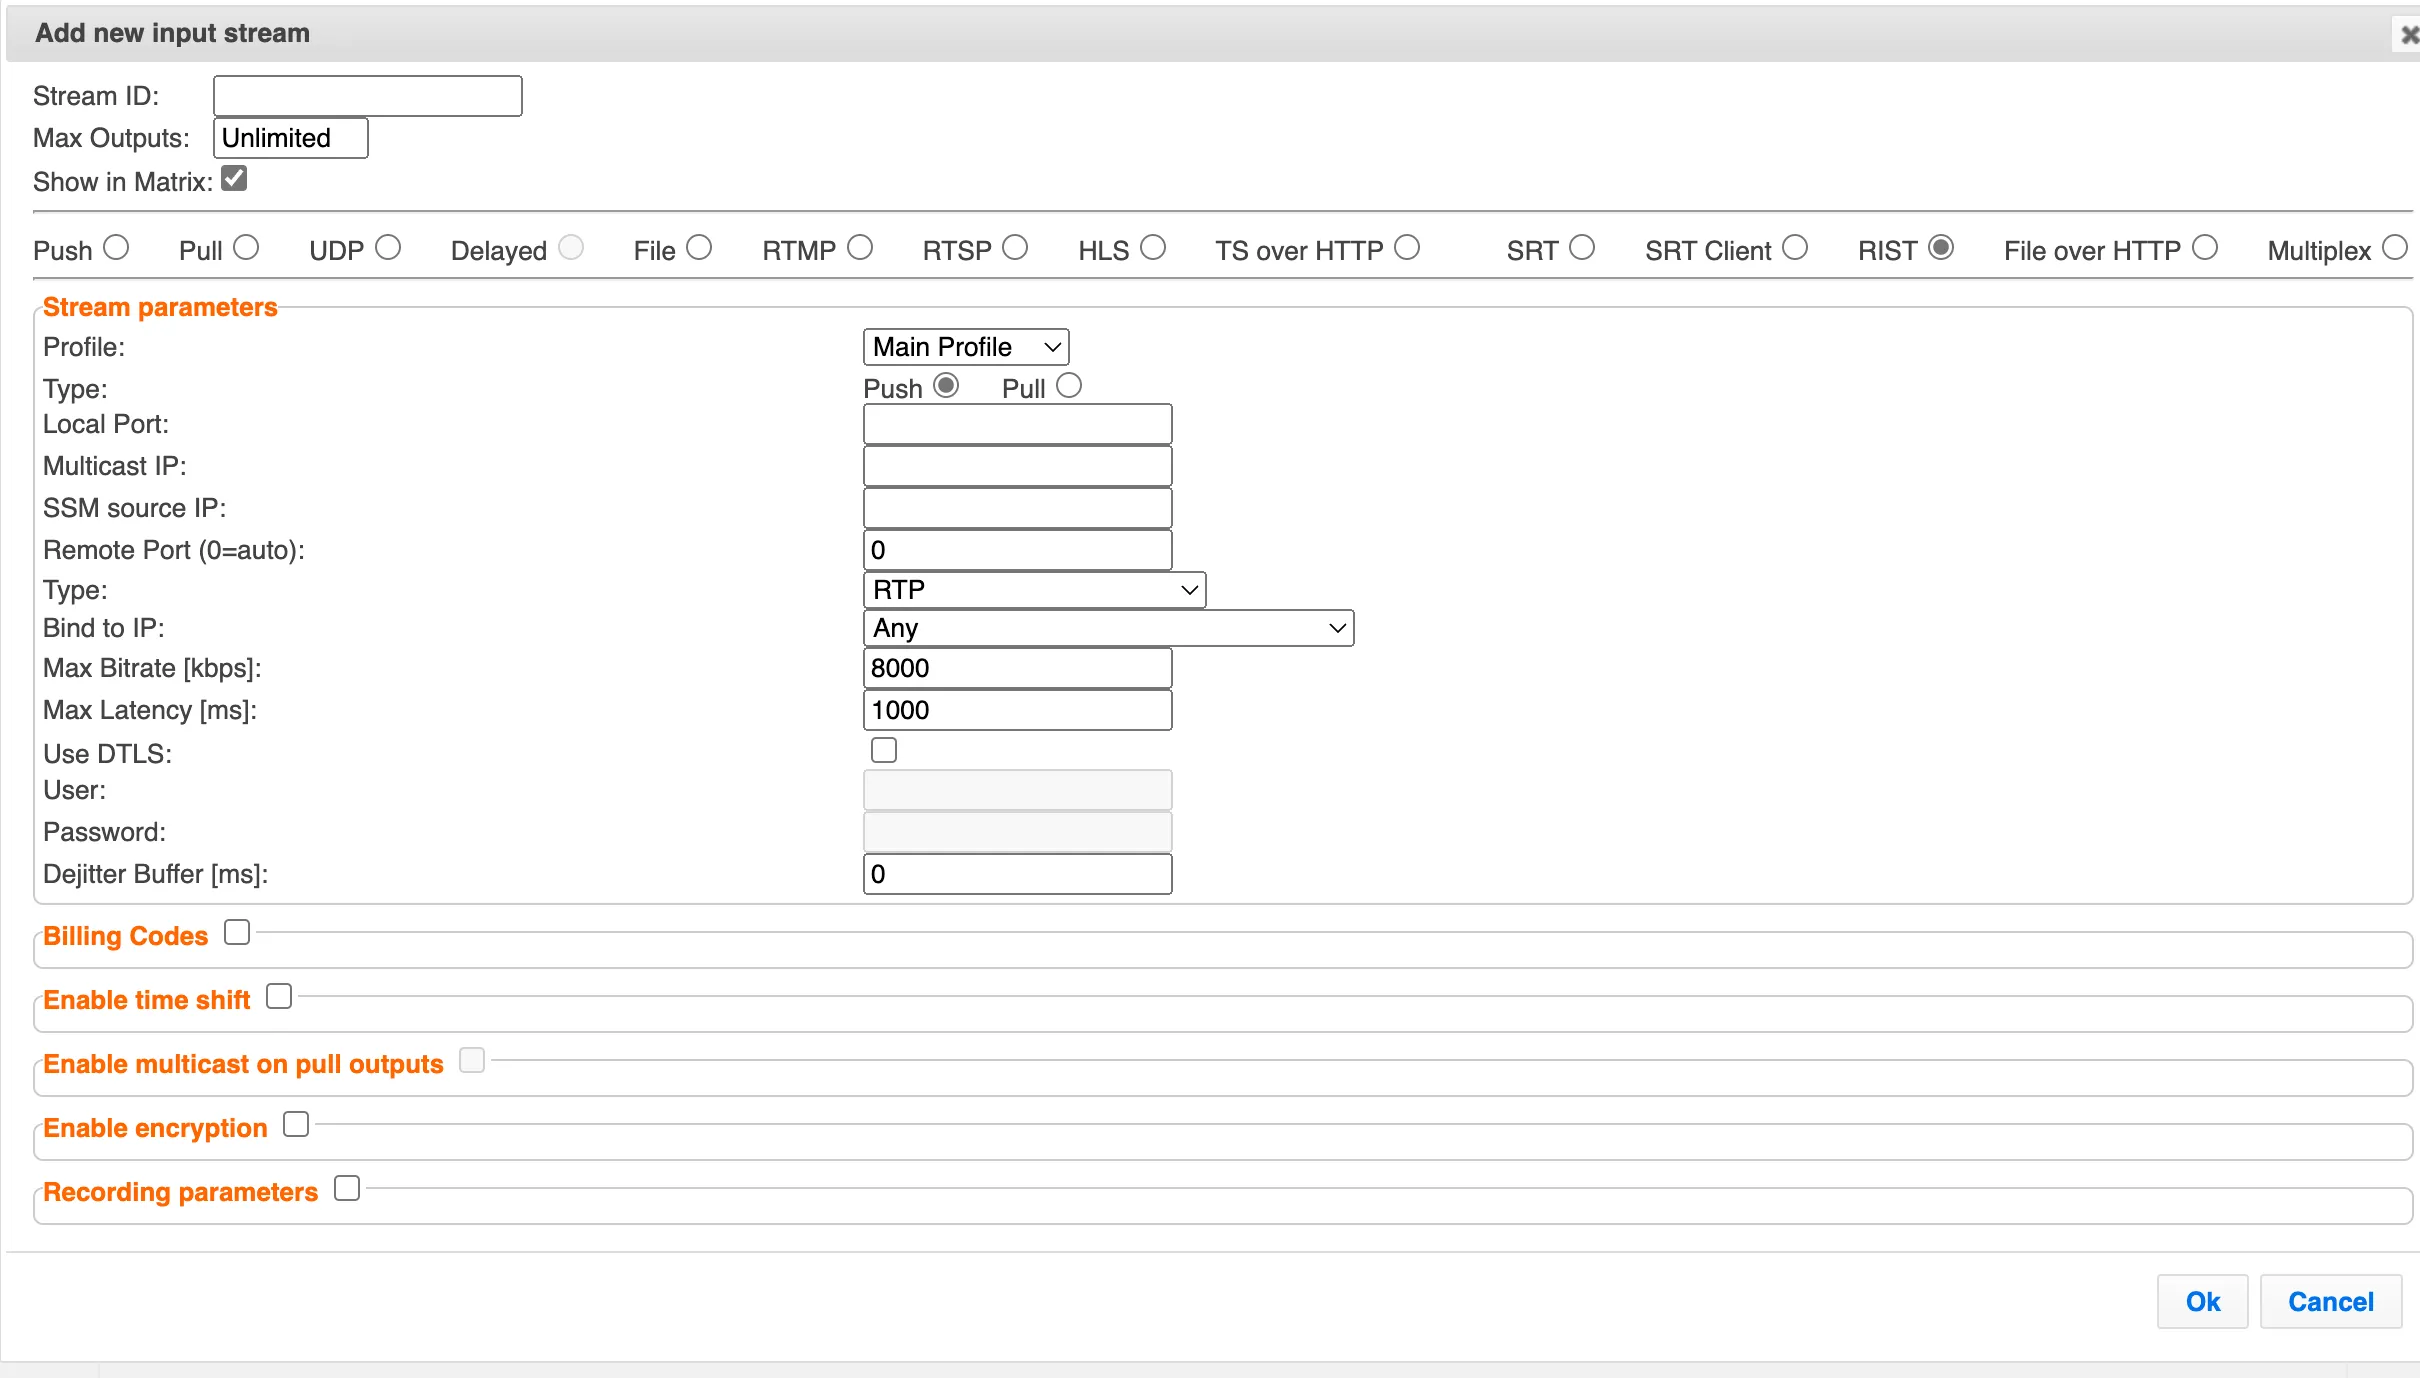The width and height of the screenshot is (2420, 1378).
Task: Select the top-row Pull input type radio
Action: pyautogui.click(x=246, y=247)
